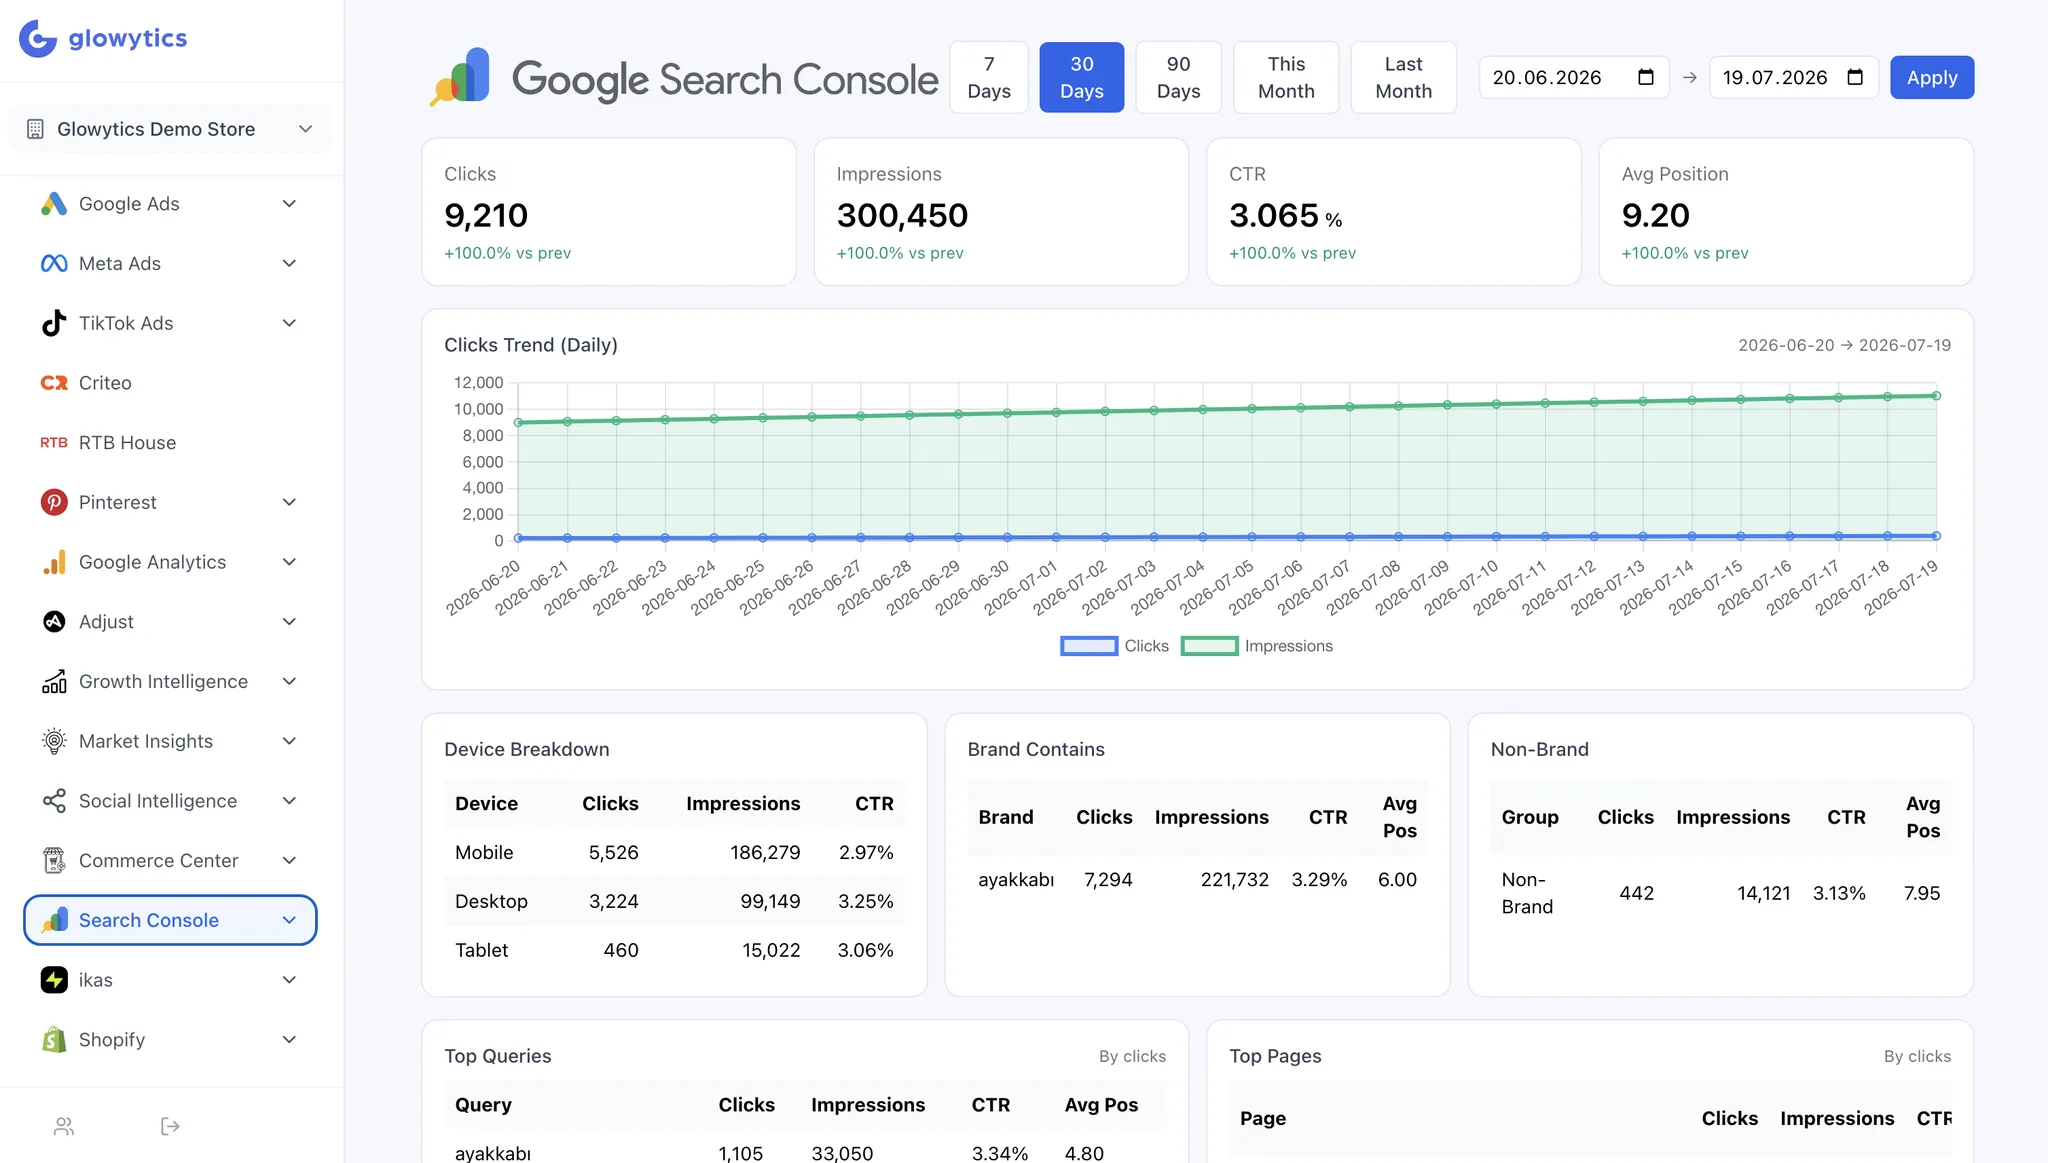Click the logout icon at sidebar bottom
Image resolution: width=2048 pixels, height=1163 pixels.
click(x=170, y=1127)
